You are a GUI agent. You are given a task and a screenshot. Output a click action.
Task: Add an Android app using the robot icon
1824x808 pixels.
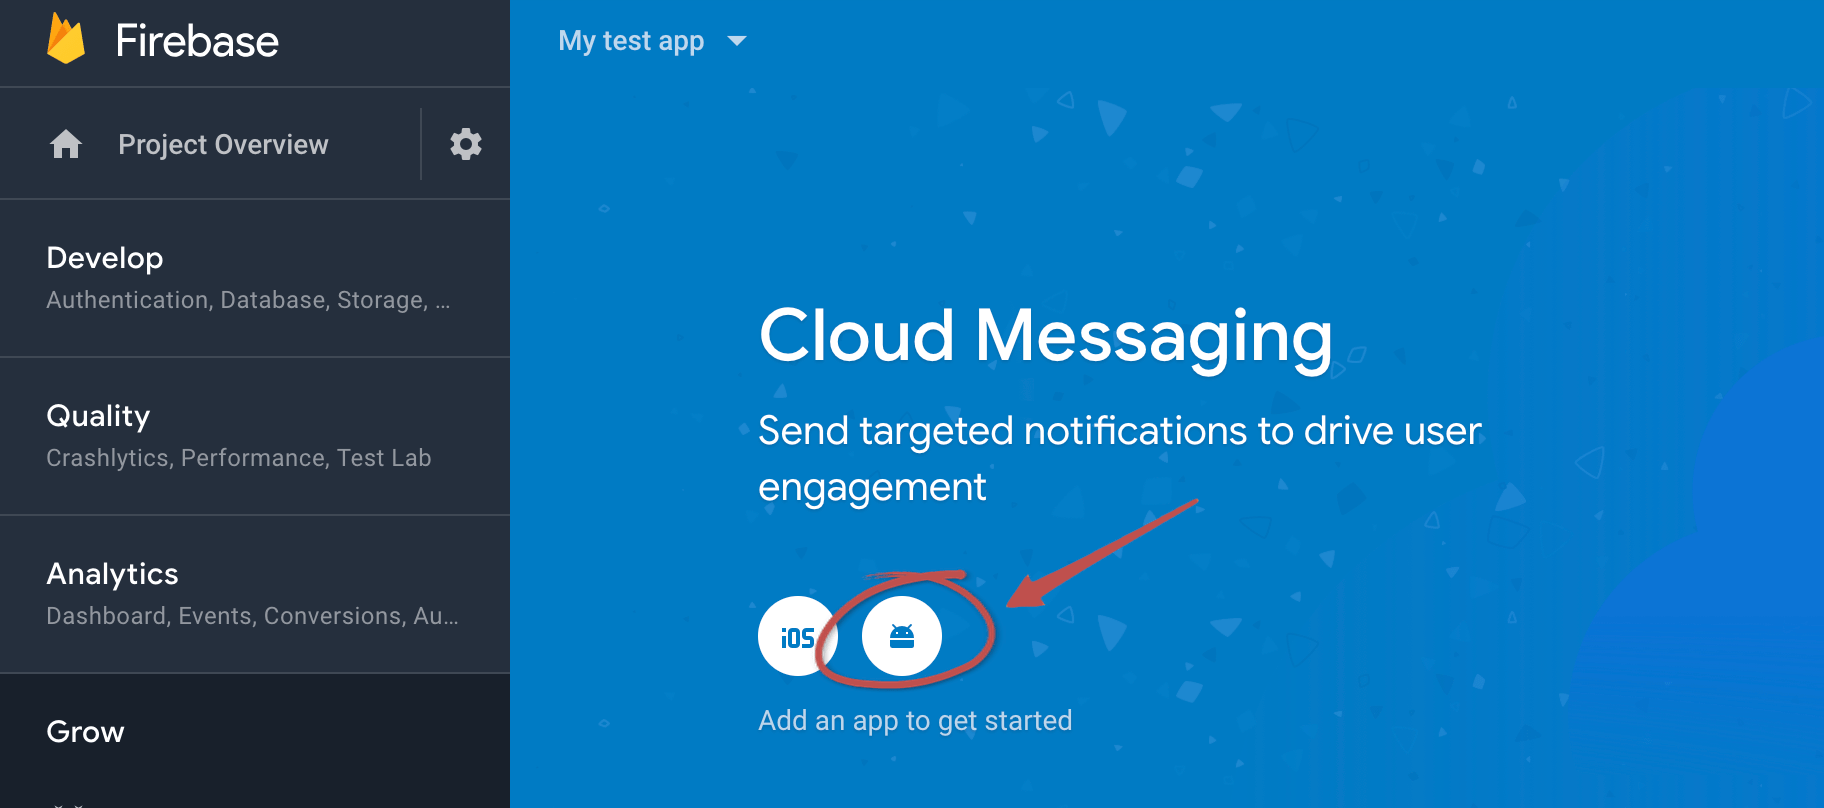[902, 636]
